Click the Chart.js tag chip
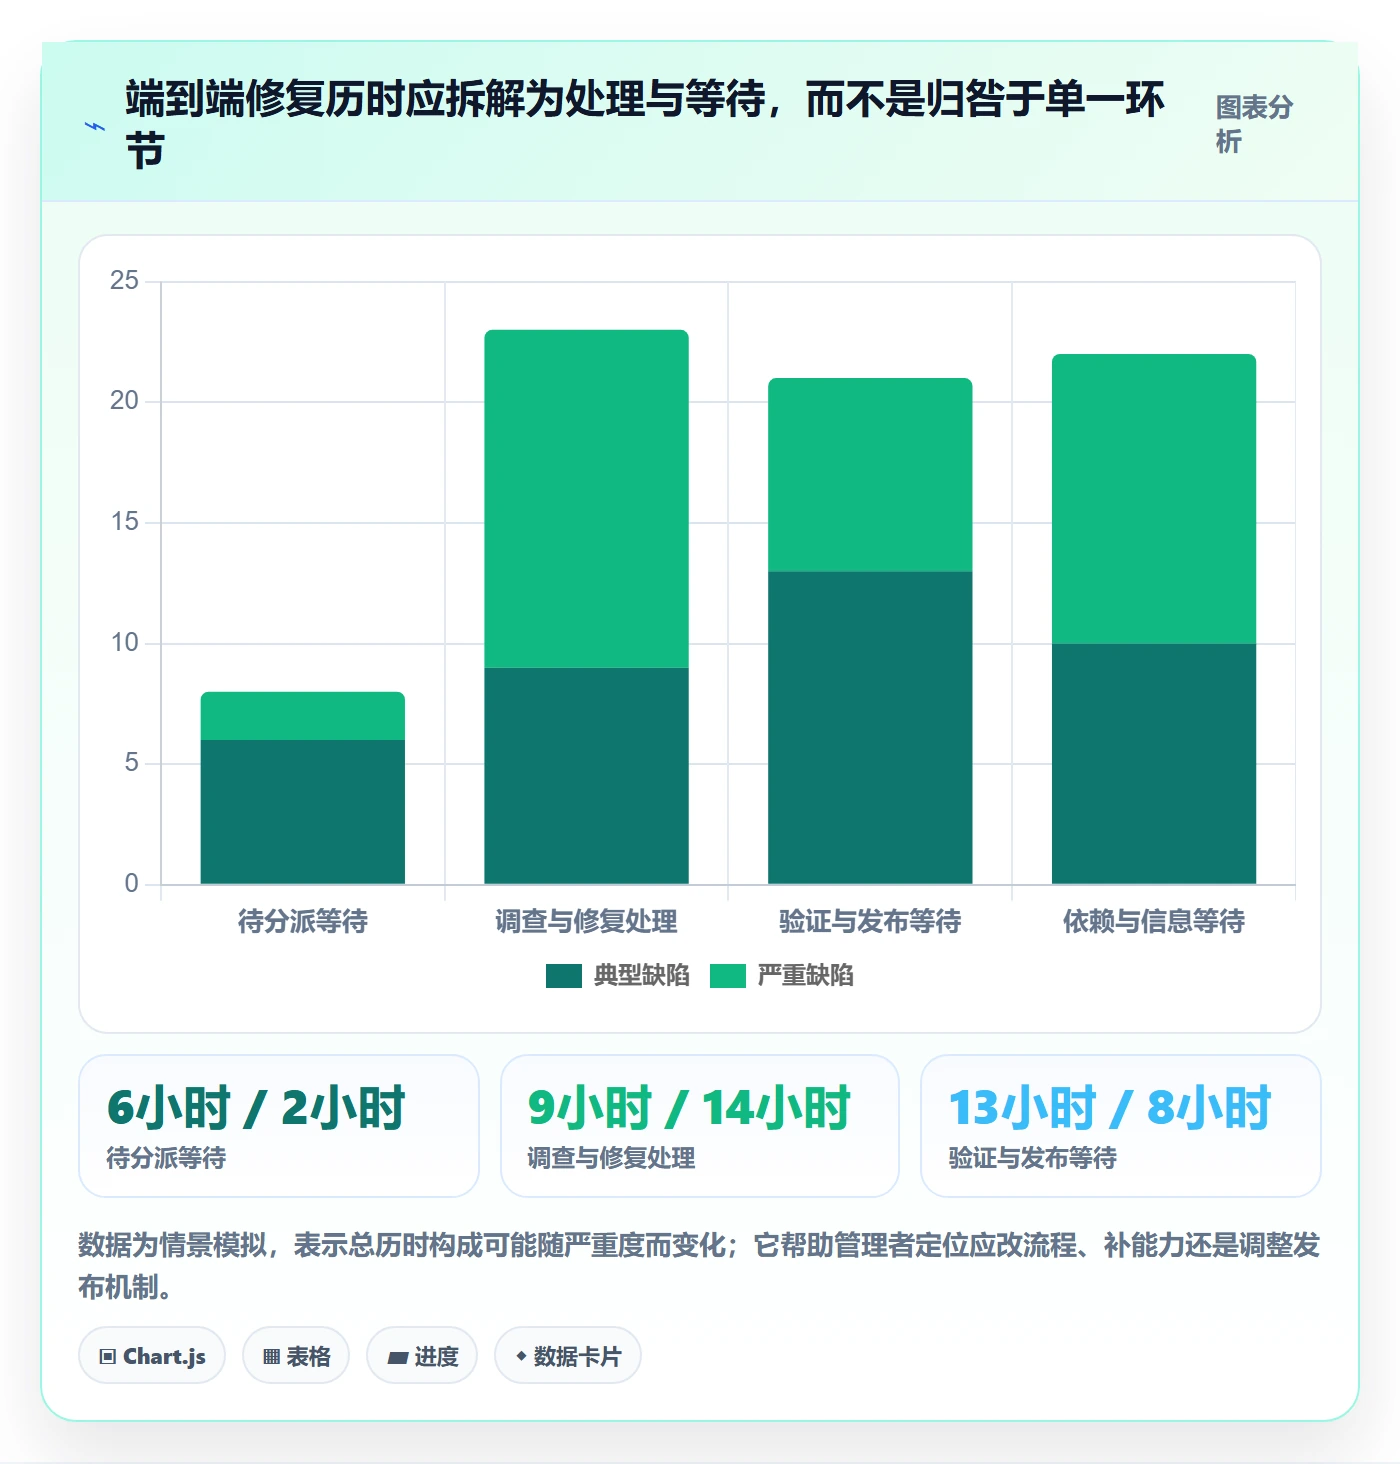 coord(152,1356)
